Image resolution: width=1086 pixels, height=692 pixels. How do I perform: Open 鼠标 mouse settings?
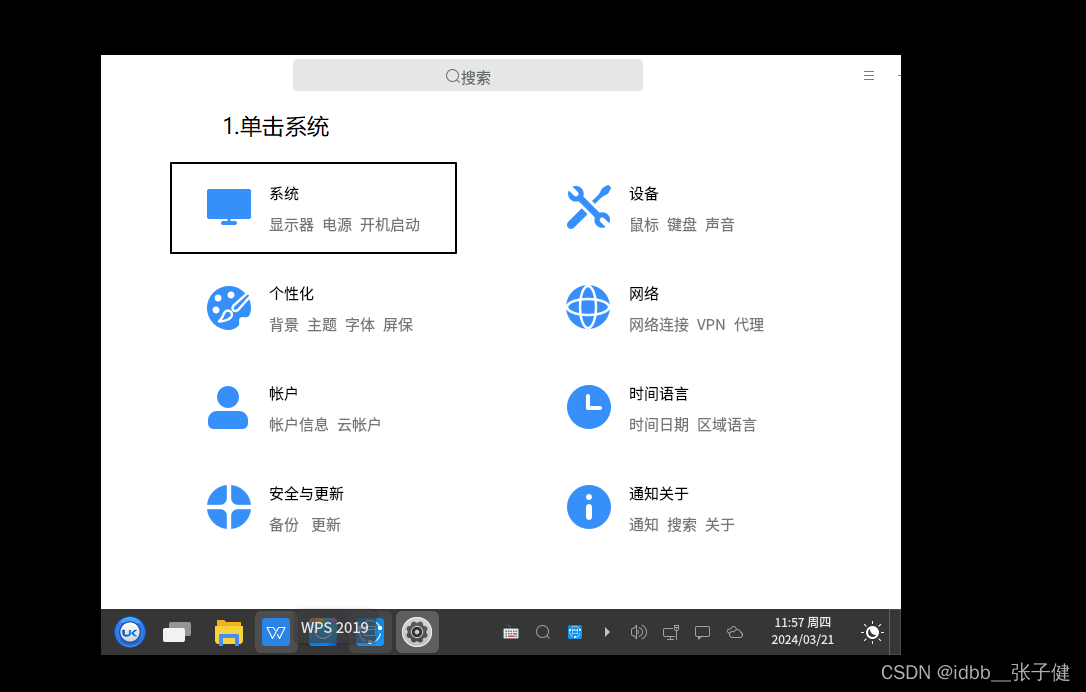[644, 225]
